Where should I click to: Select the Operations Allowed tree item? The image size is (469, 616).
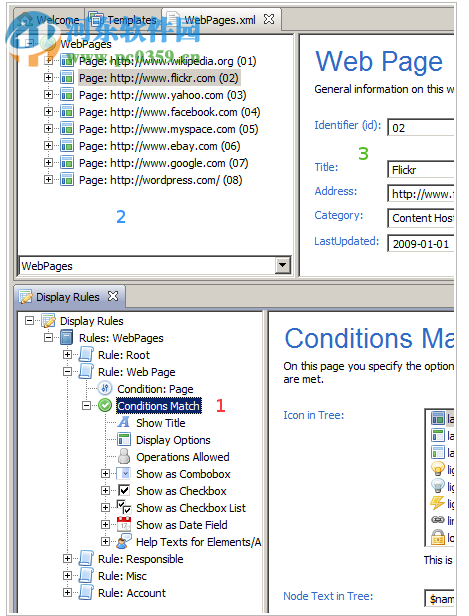pos(183,457)
